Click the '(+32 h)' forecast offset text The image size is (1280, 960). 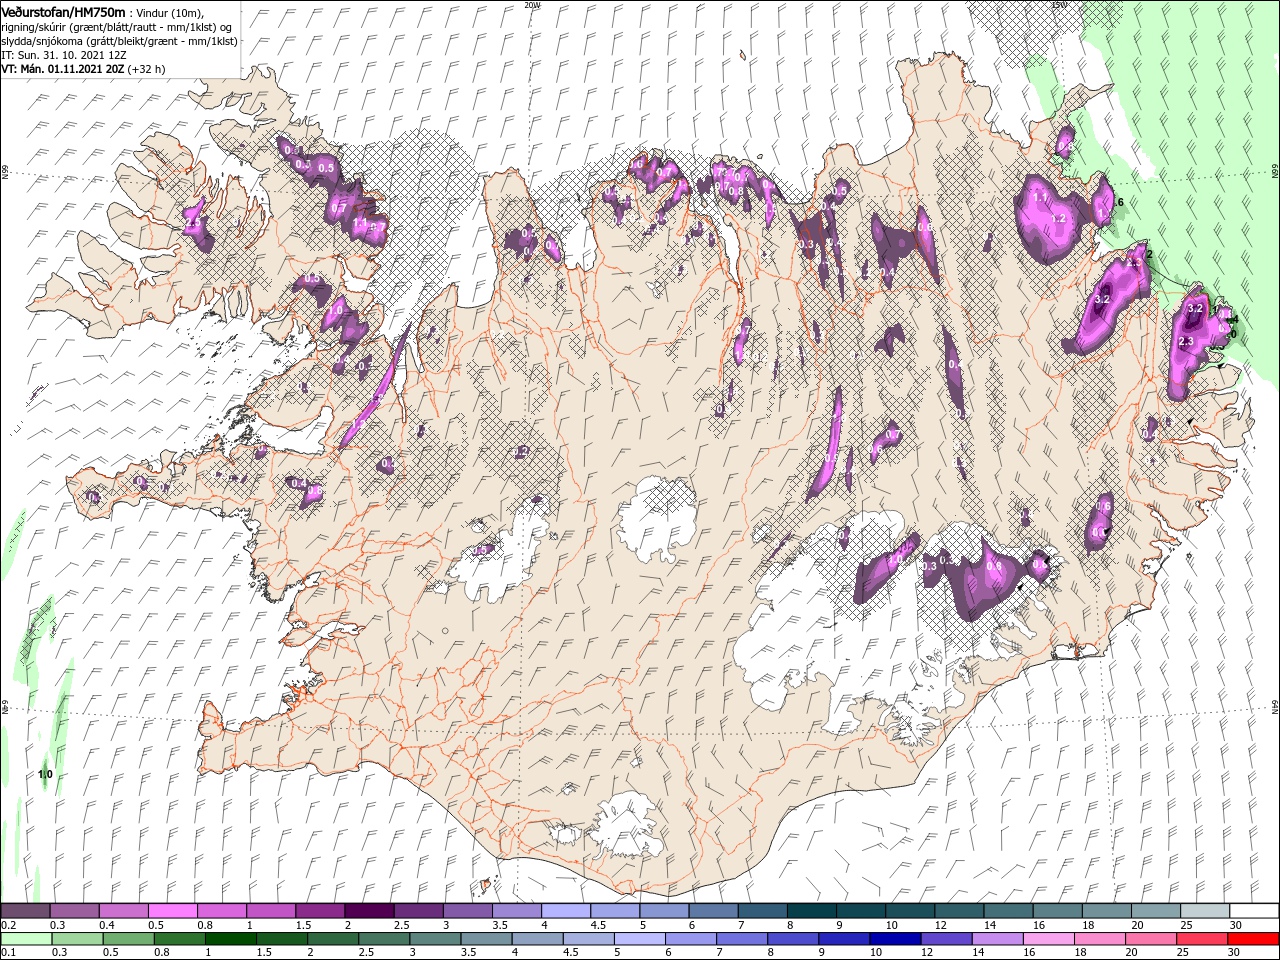coord(146,69)
